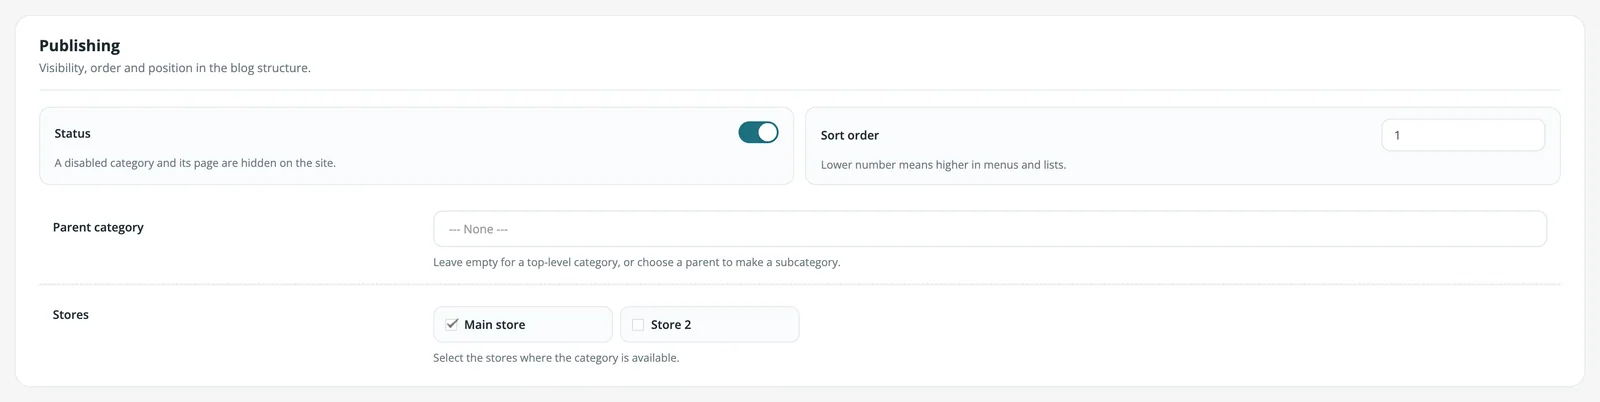
Task: Click the Main store label text
Action: (494, 324)
